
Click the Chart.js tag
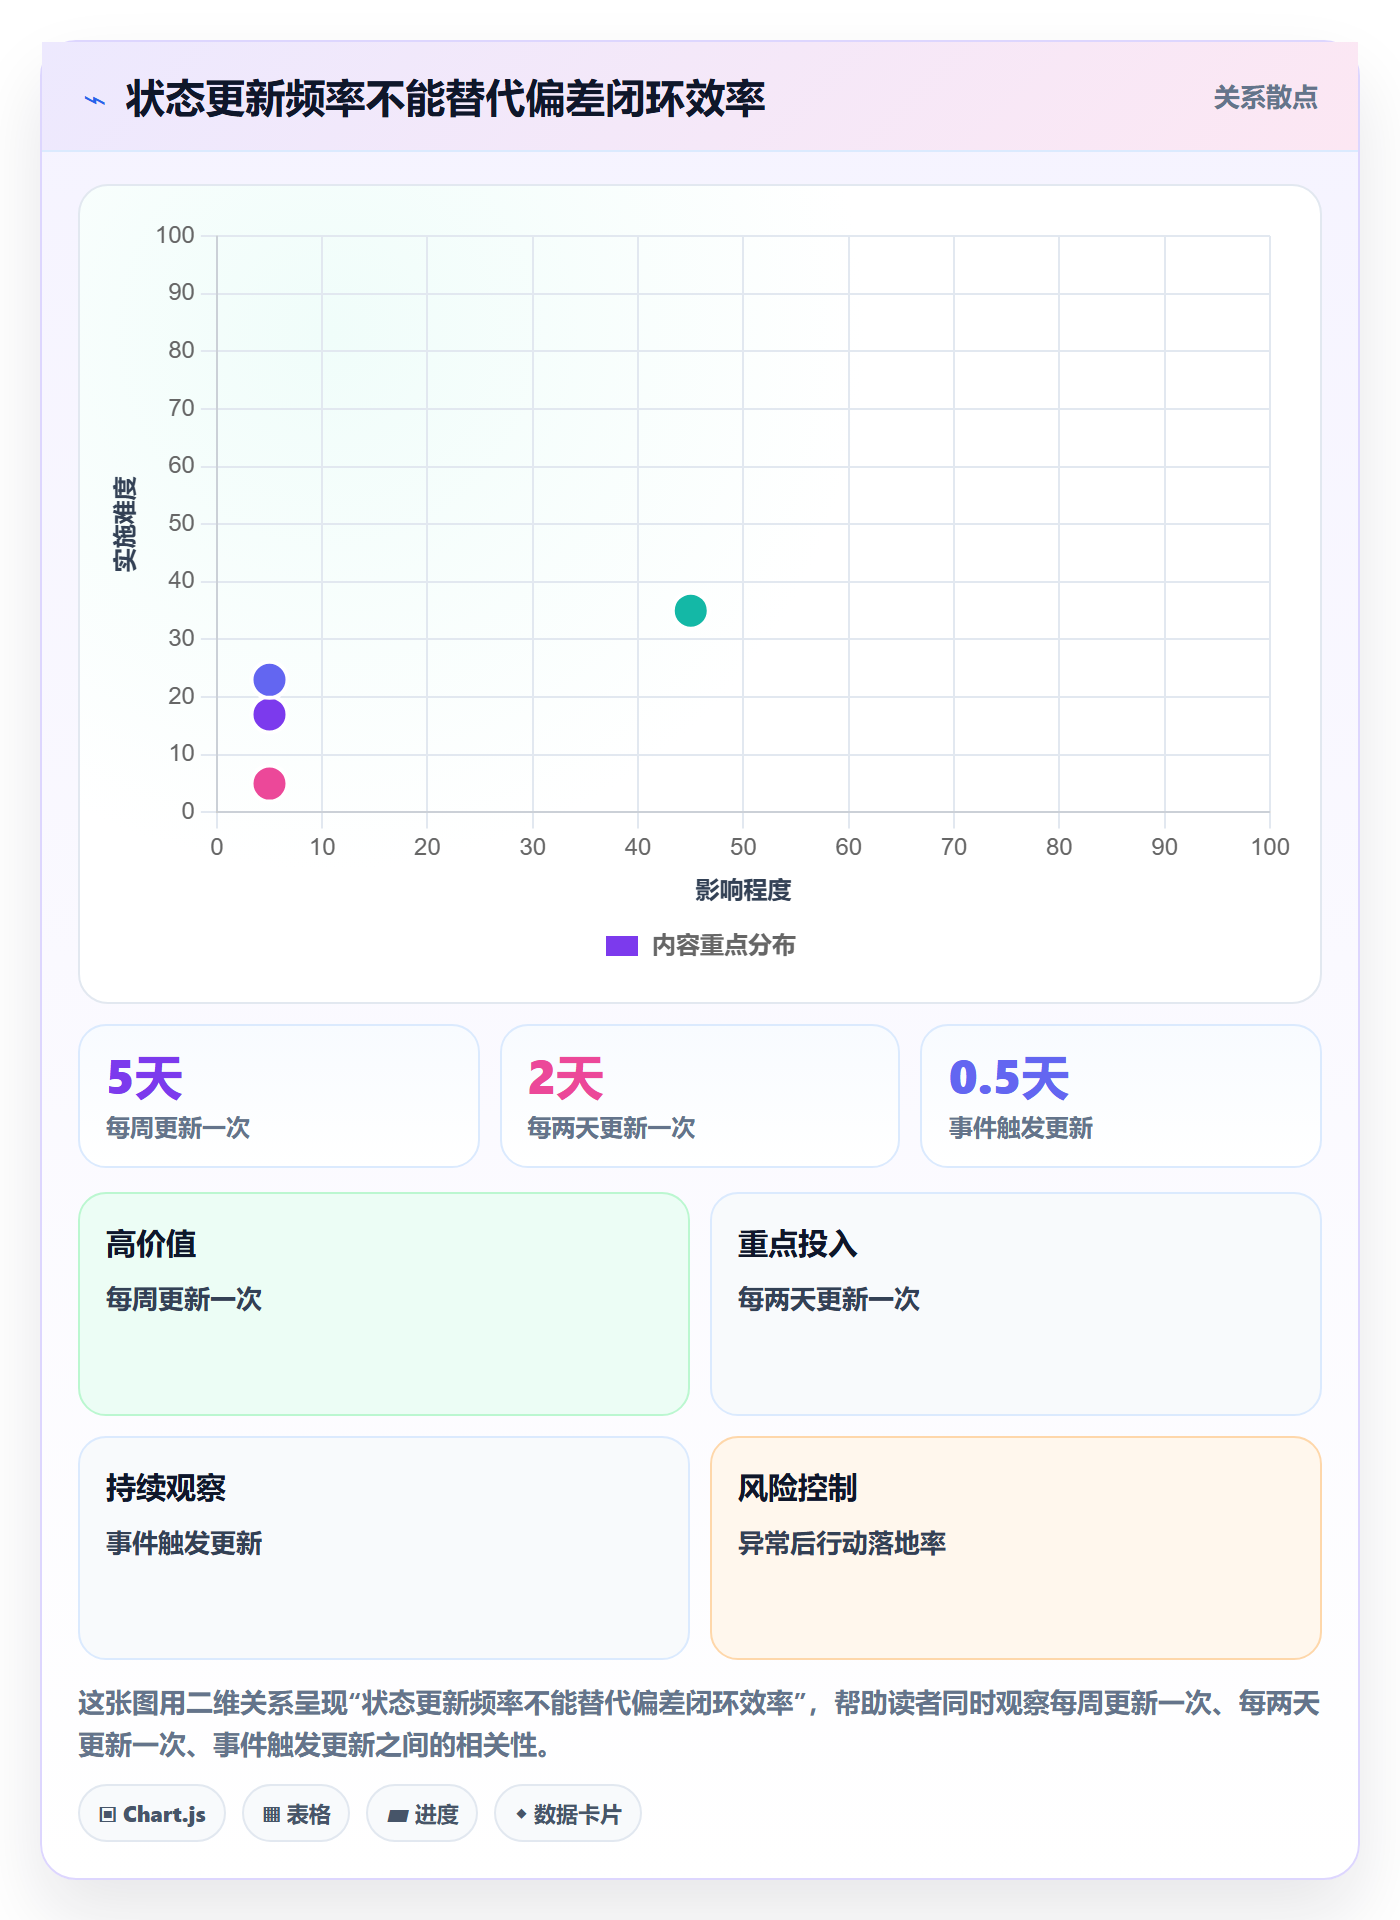152,1814
